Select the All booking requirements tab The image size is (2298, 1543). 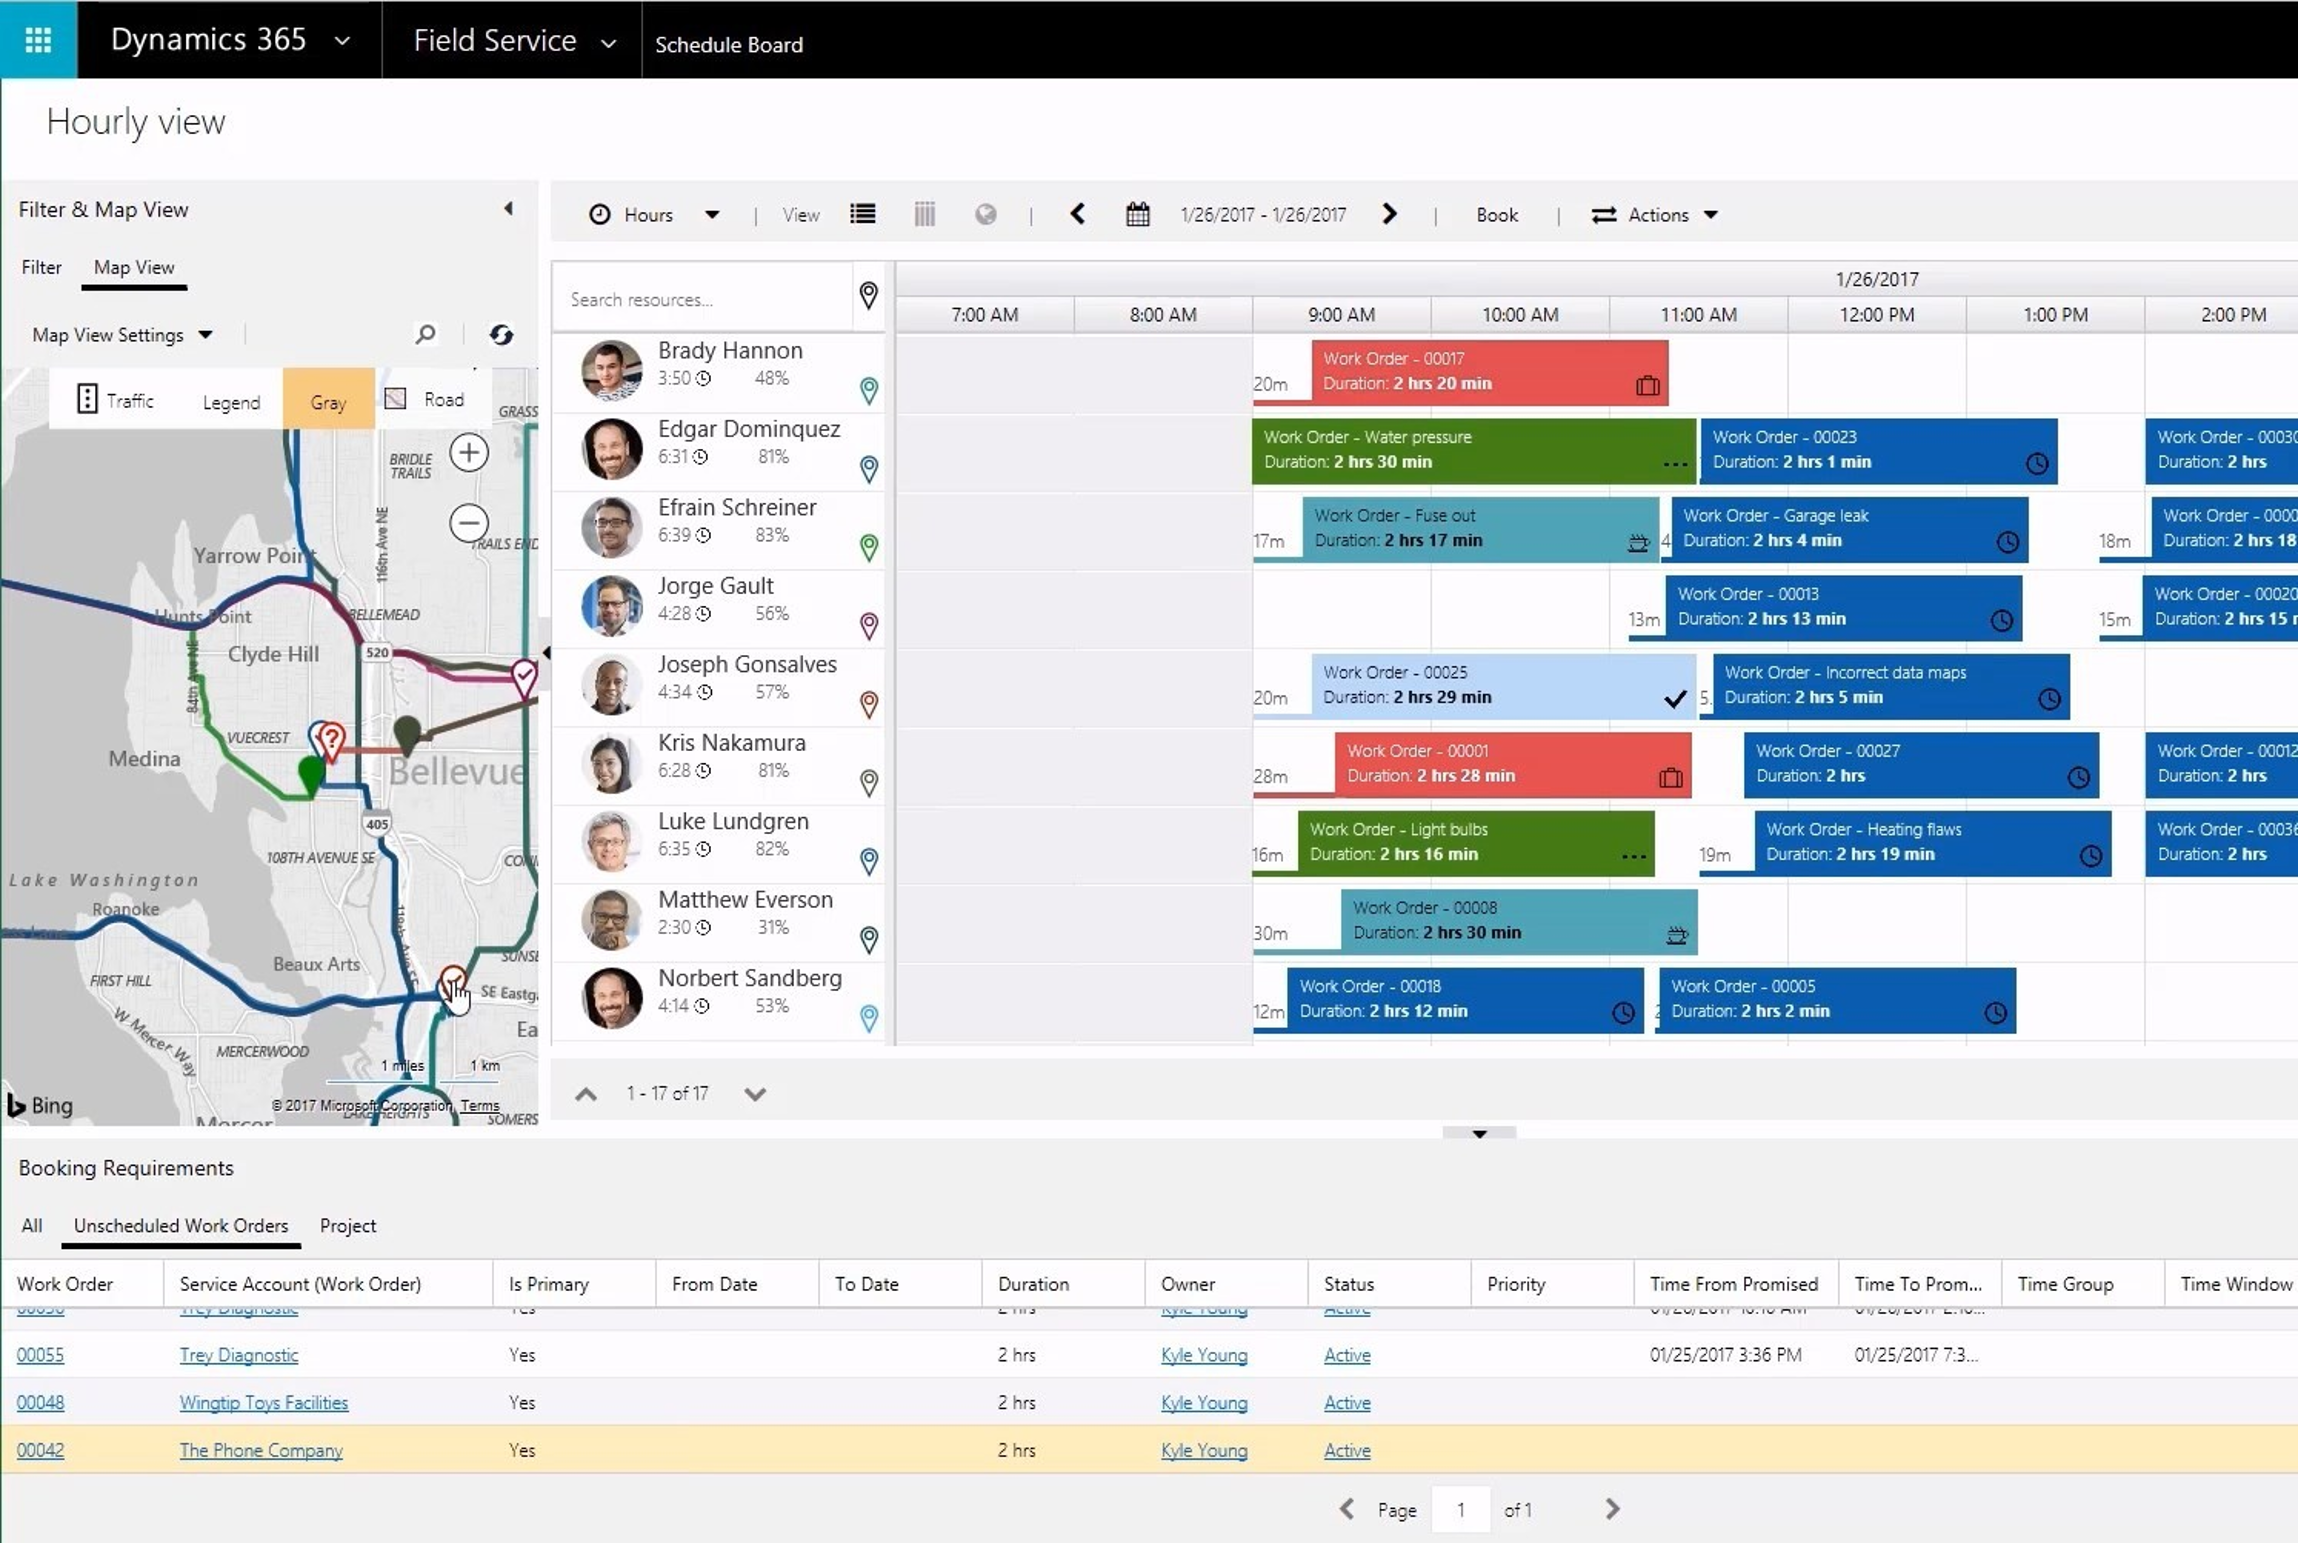tap(32, 1225)
